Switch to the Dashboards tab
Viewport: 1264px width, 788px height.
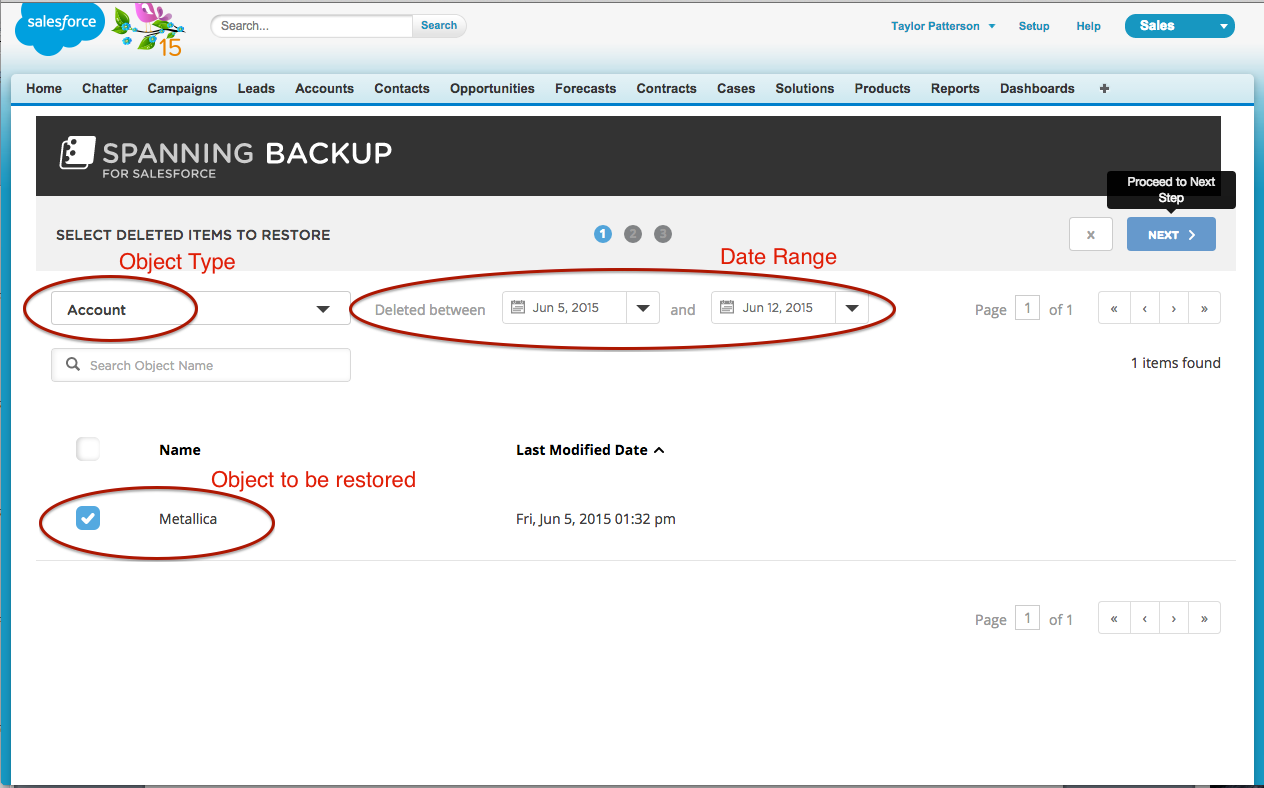point(1037,88)
